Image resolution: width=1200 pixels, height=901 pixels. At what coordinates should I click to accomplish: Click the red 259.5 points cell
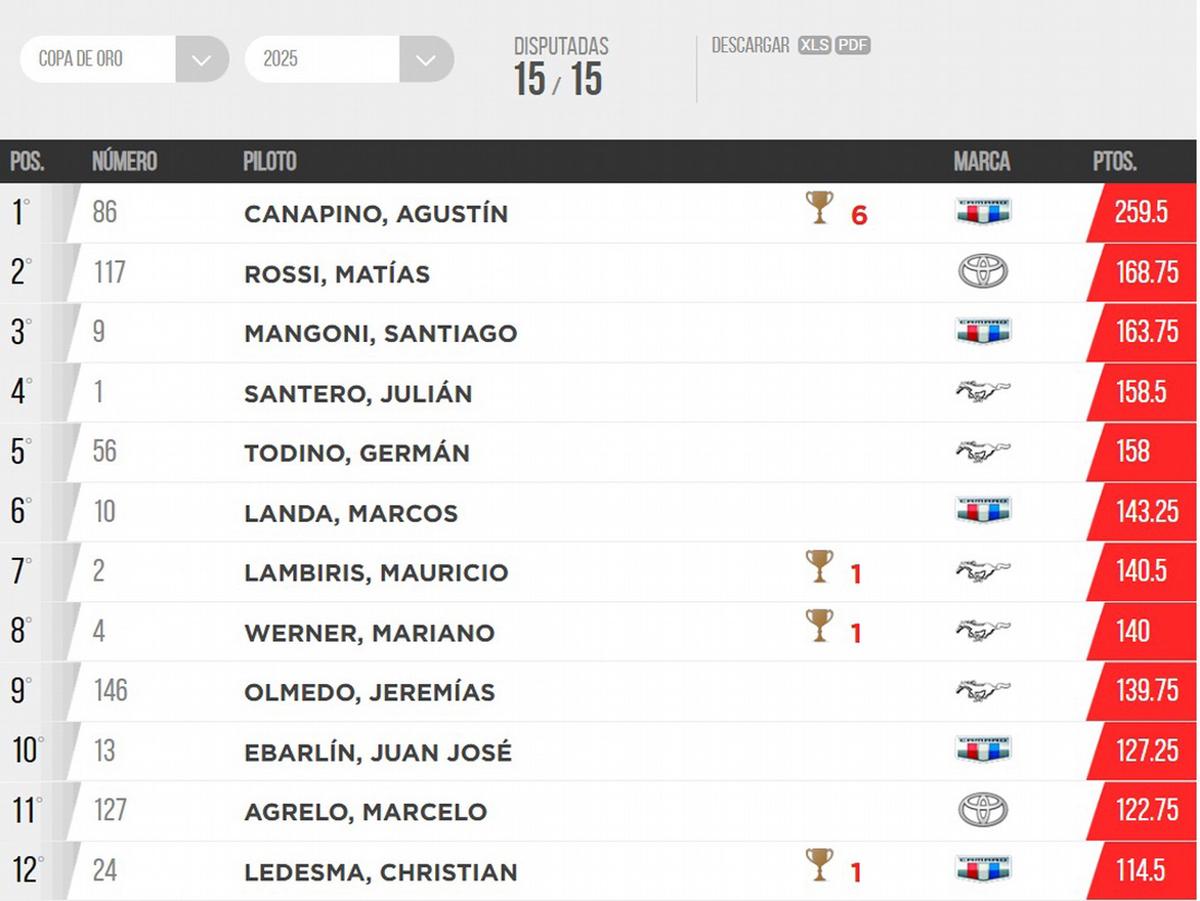pyautogui.click(x=1141, y=213)
